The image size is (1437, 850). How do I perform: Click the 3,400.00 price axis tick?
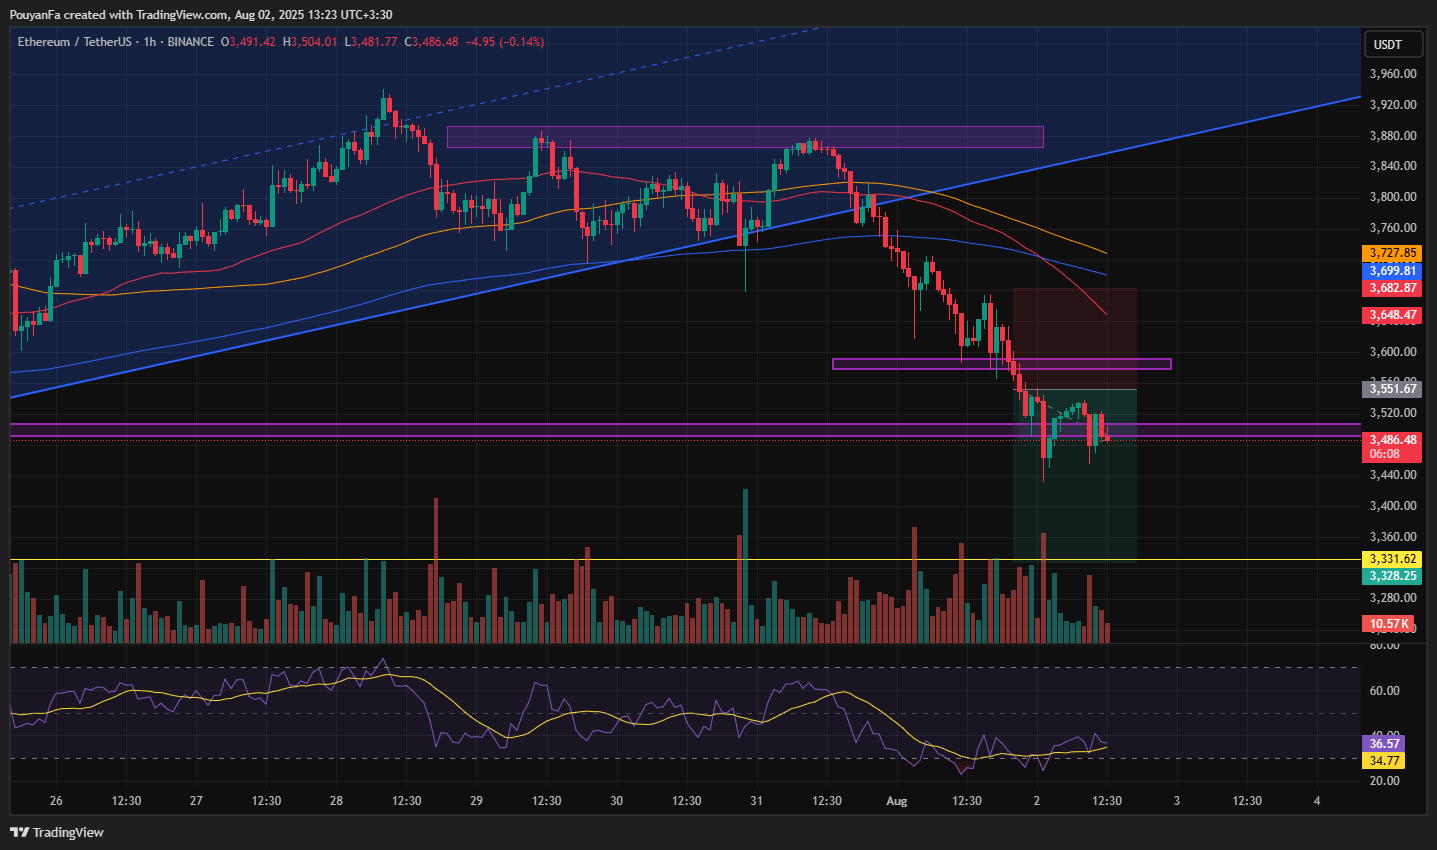1393,506
